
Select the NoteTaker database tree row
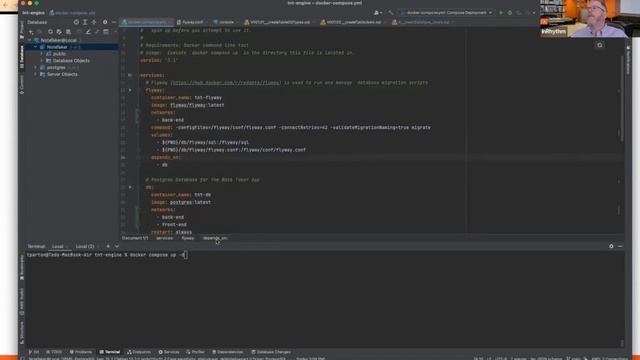pyautogui.click(x=72, y=47)
